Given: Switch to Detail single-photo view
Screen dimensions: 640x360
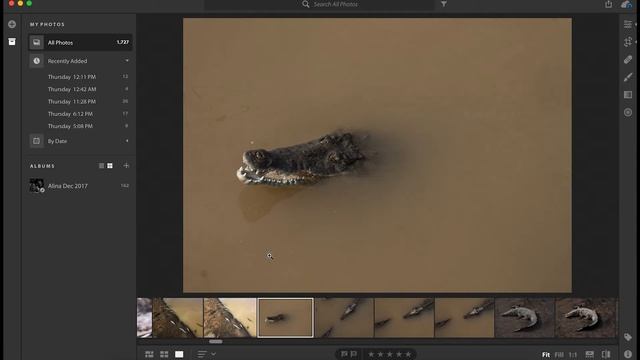Looking at the screenshot, I should tap(179, 354).
